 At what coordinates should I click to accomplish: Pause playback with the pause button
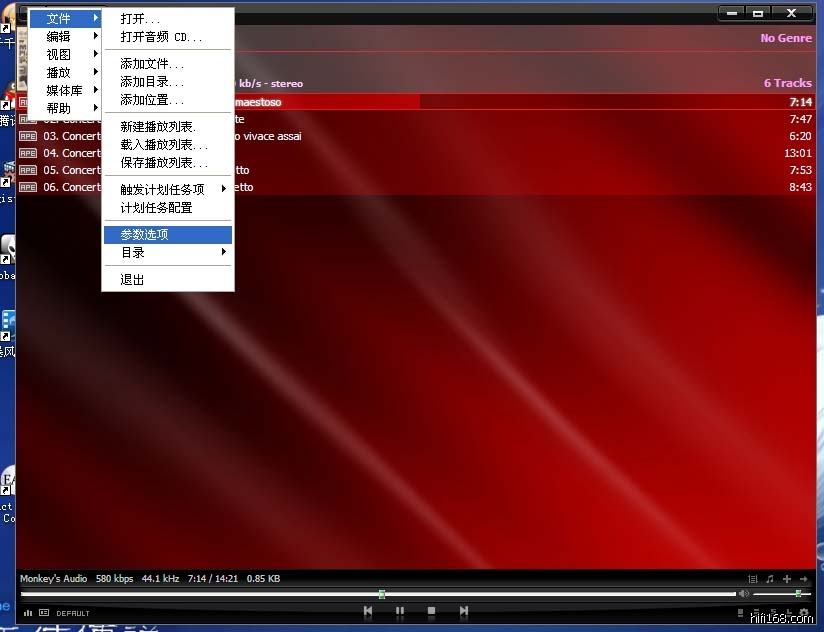(x=400, y=611)
